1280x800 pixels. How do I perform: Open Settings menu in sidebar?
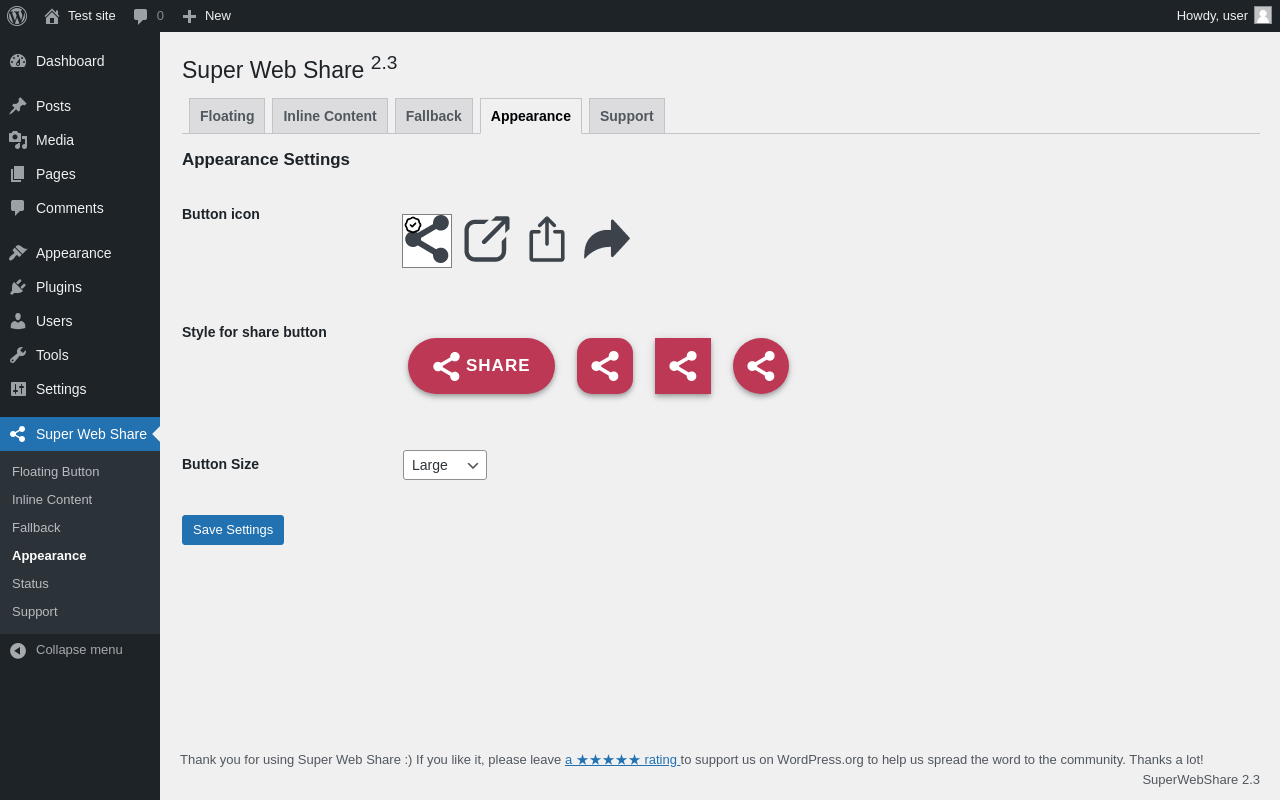[80, 389]
